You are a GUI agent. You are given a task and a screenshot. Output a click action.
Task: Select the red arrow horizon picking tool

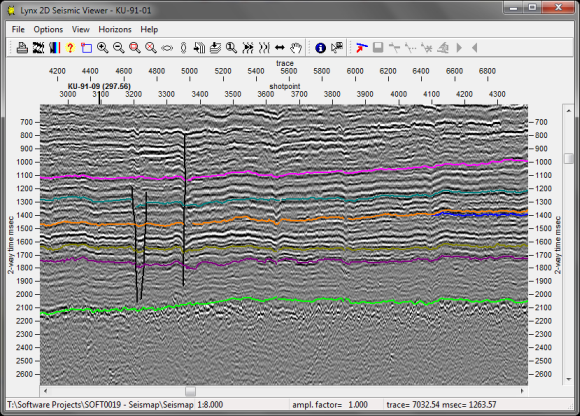pos(361,48)
